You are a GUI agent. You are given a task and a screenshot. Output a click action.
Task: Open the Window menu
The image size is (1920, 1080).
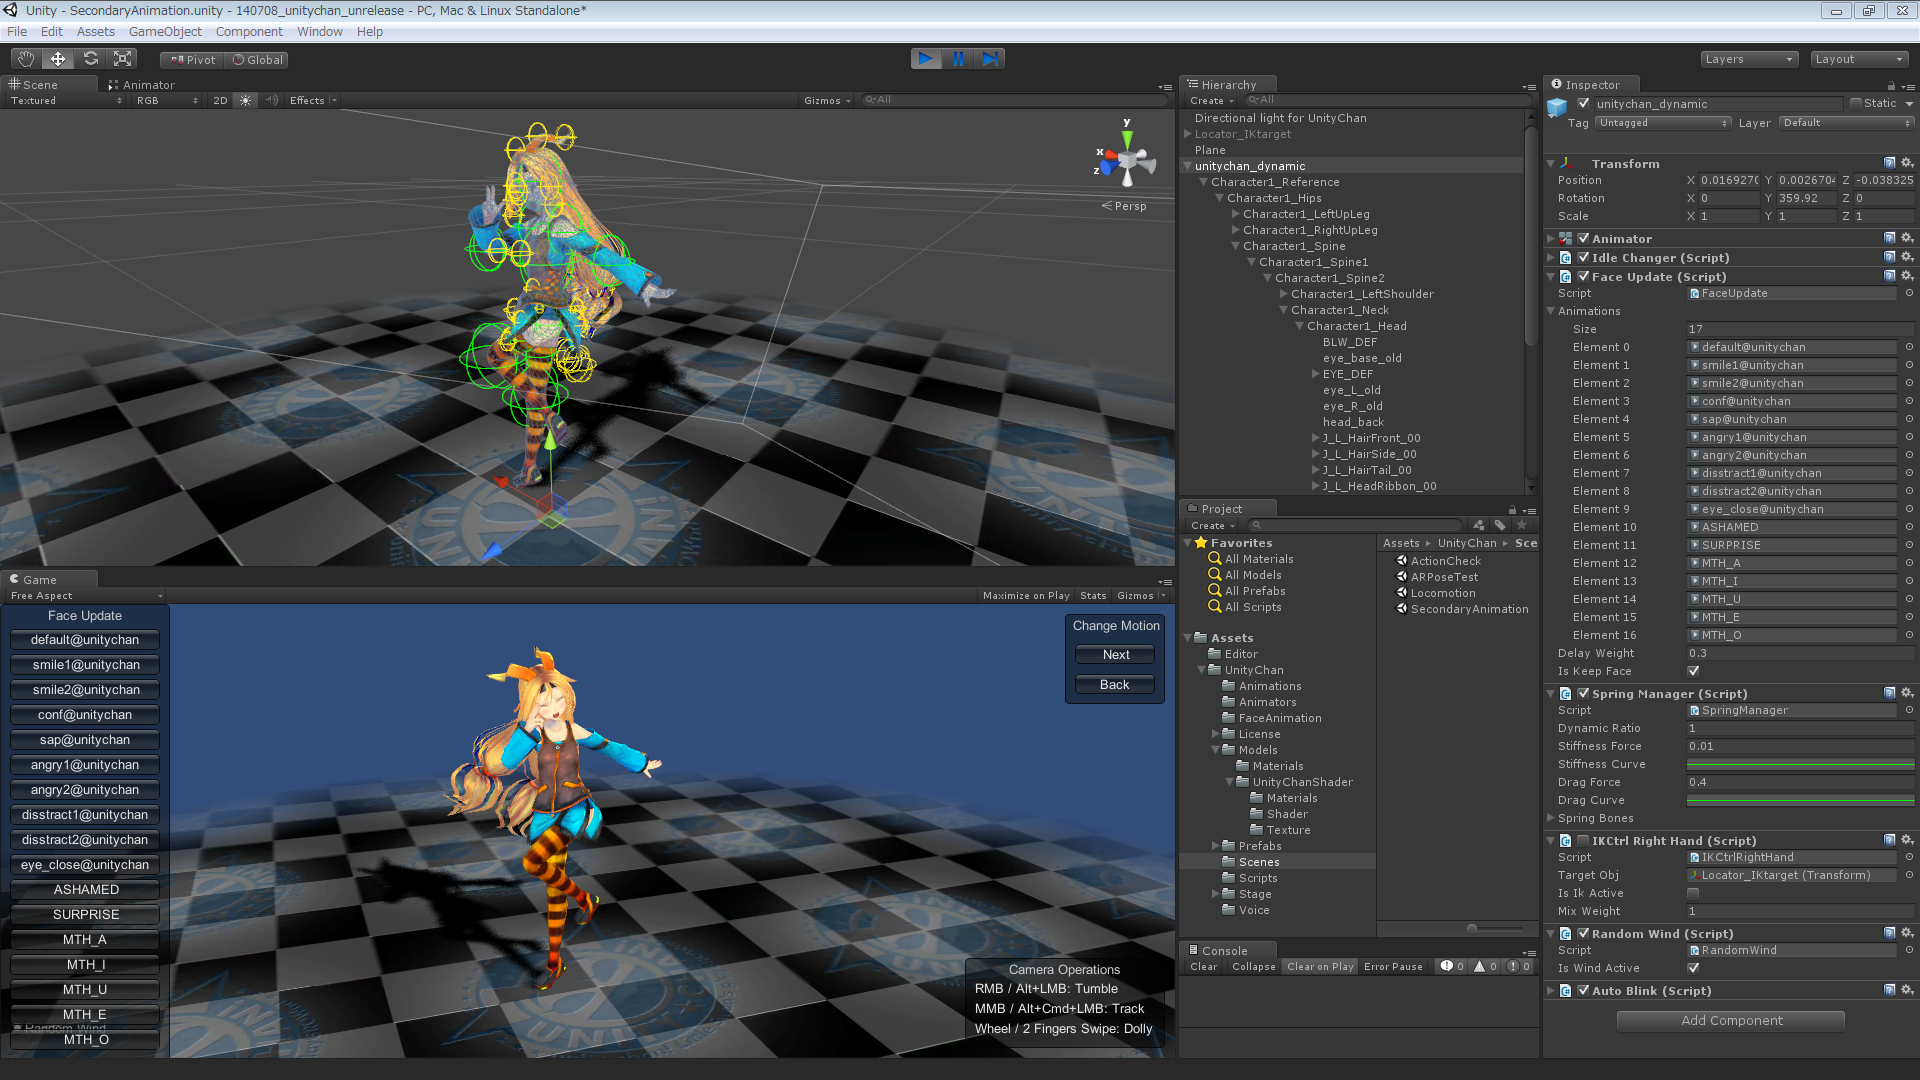point(320,32)
